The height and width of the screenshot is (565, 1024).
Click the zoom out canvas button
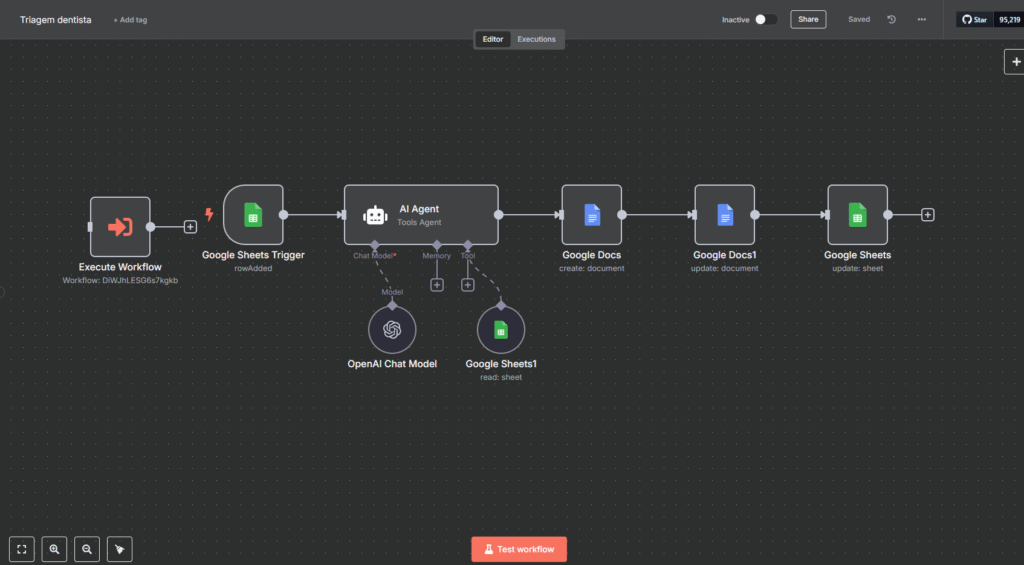(x=87, y=549)
